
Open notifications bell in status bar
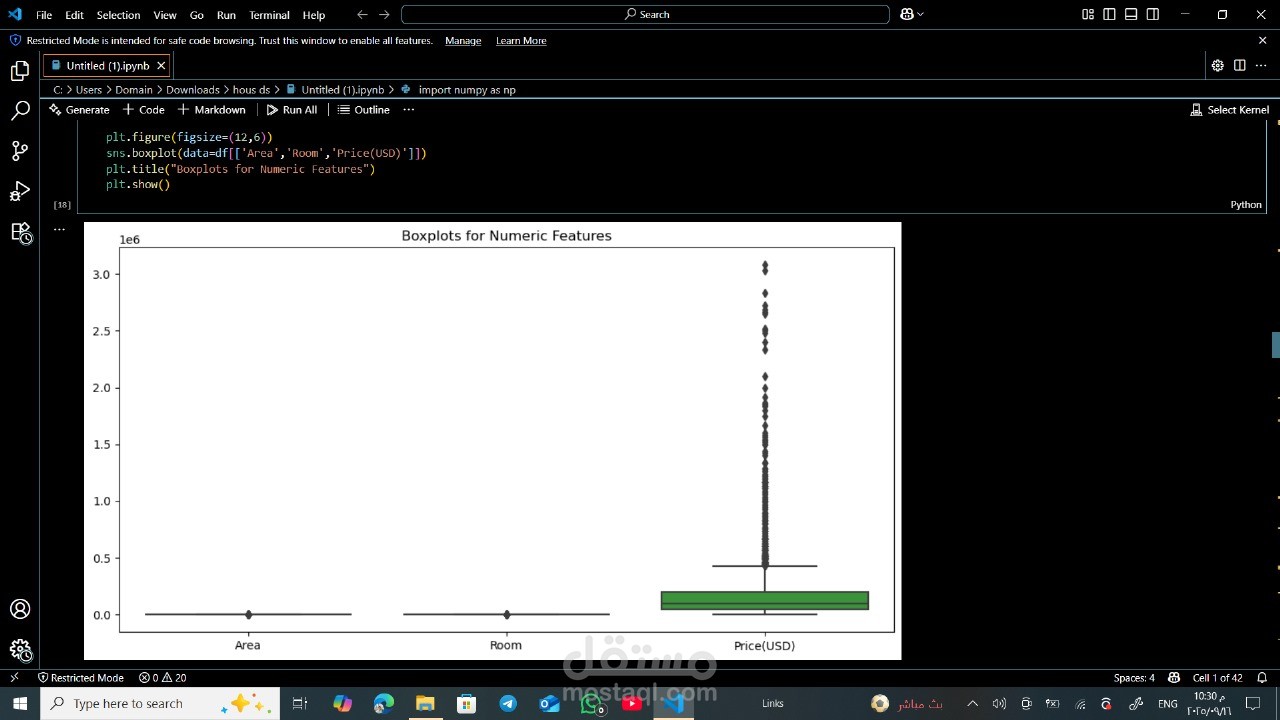[x=1262, y=678]
